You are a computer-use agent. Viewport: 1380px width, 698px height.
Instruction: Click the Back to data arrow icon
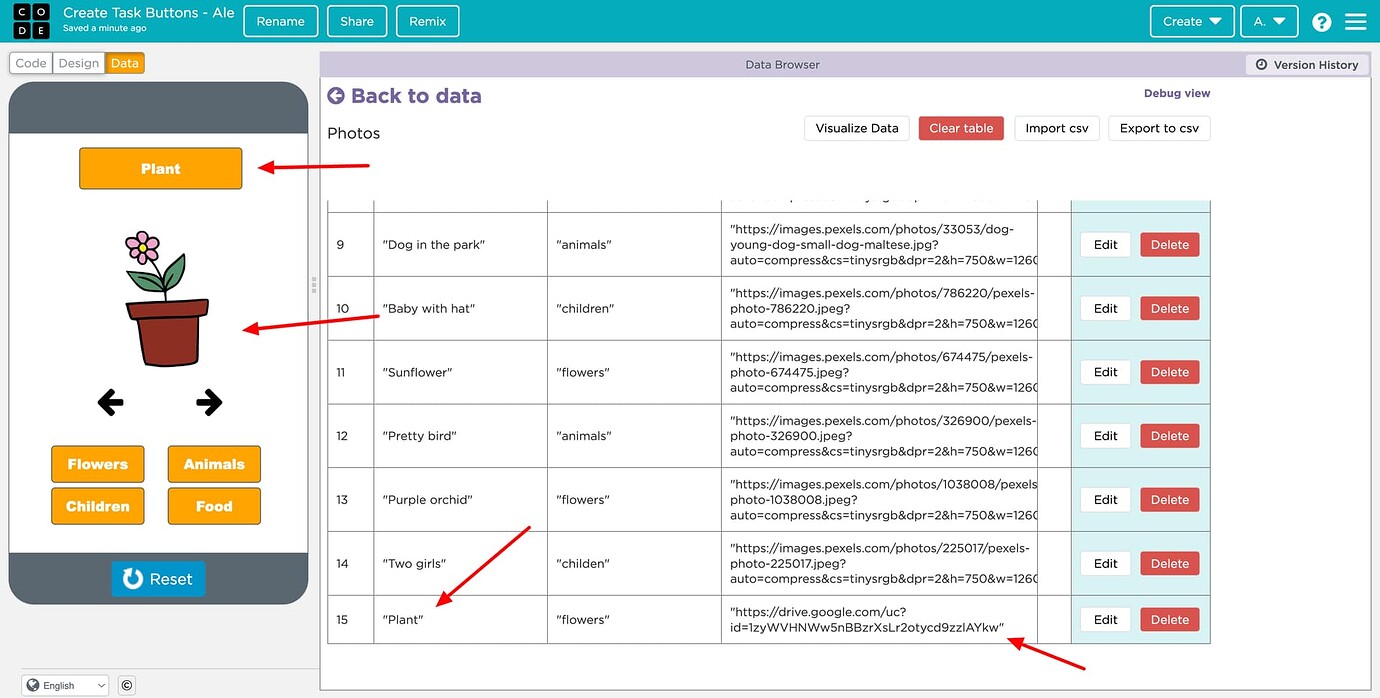[x=336, y=95]
